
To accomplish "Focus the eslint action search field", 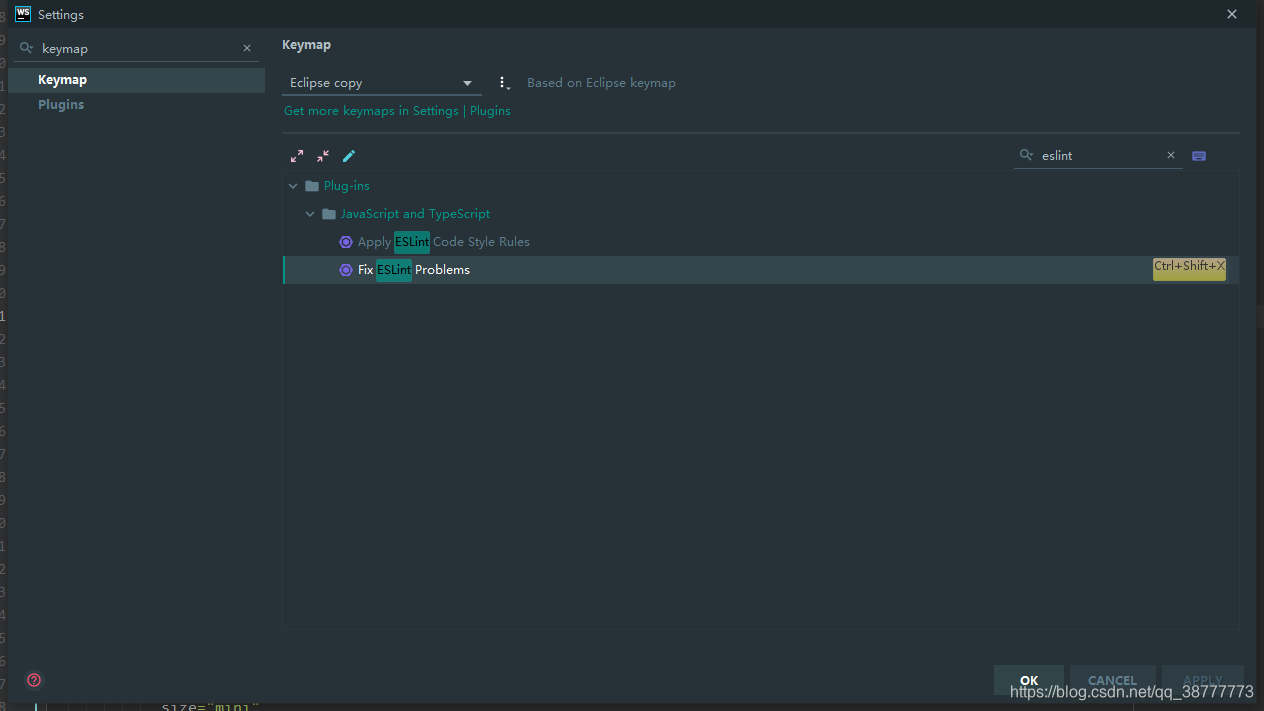I will click(1100, 155).
